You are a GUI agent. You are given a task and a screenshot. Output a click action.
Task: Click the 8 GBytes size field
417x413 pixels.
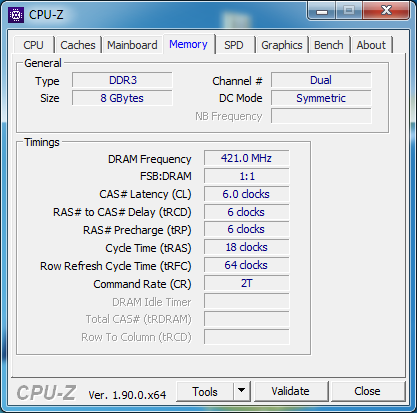tap(122, 98)
